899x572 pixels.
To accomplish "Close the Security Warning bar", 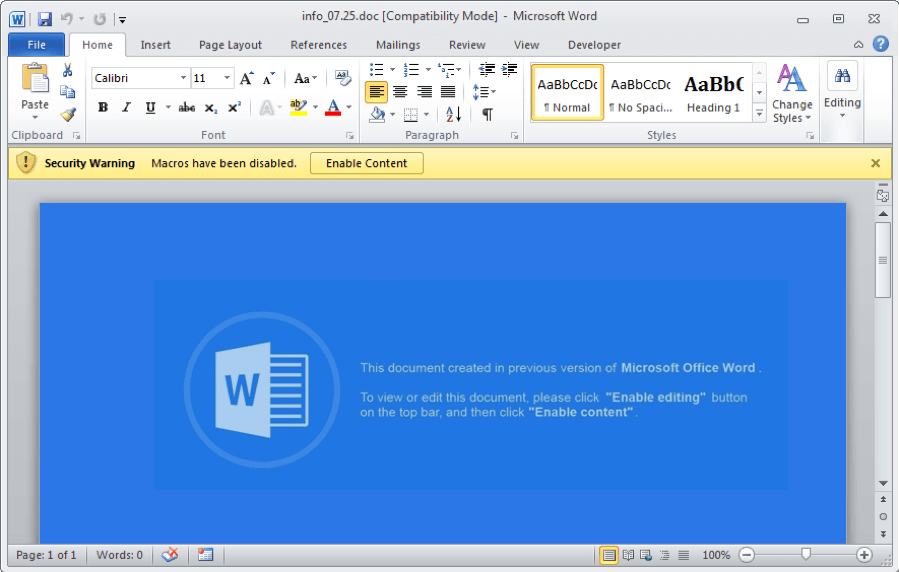I will click(875, 163).
